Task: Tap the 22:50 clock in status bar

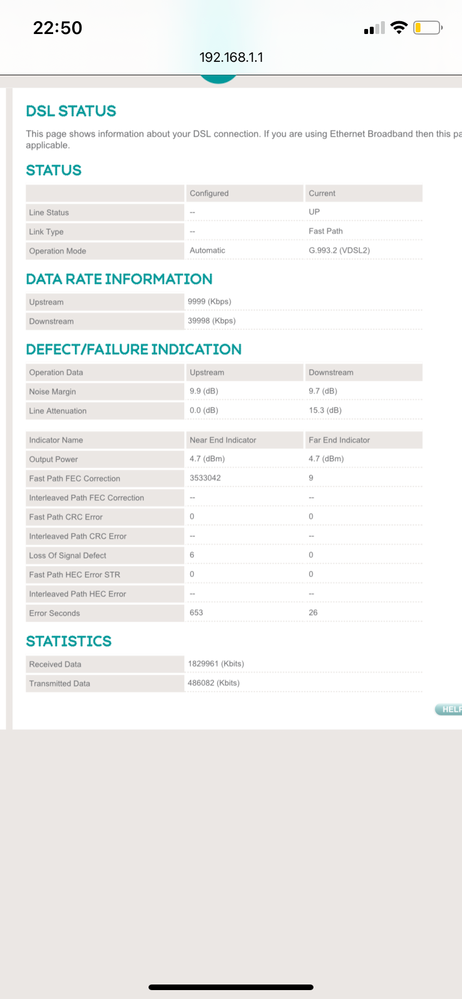Action: (x=57, y=28)
